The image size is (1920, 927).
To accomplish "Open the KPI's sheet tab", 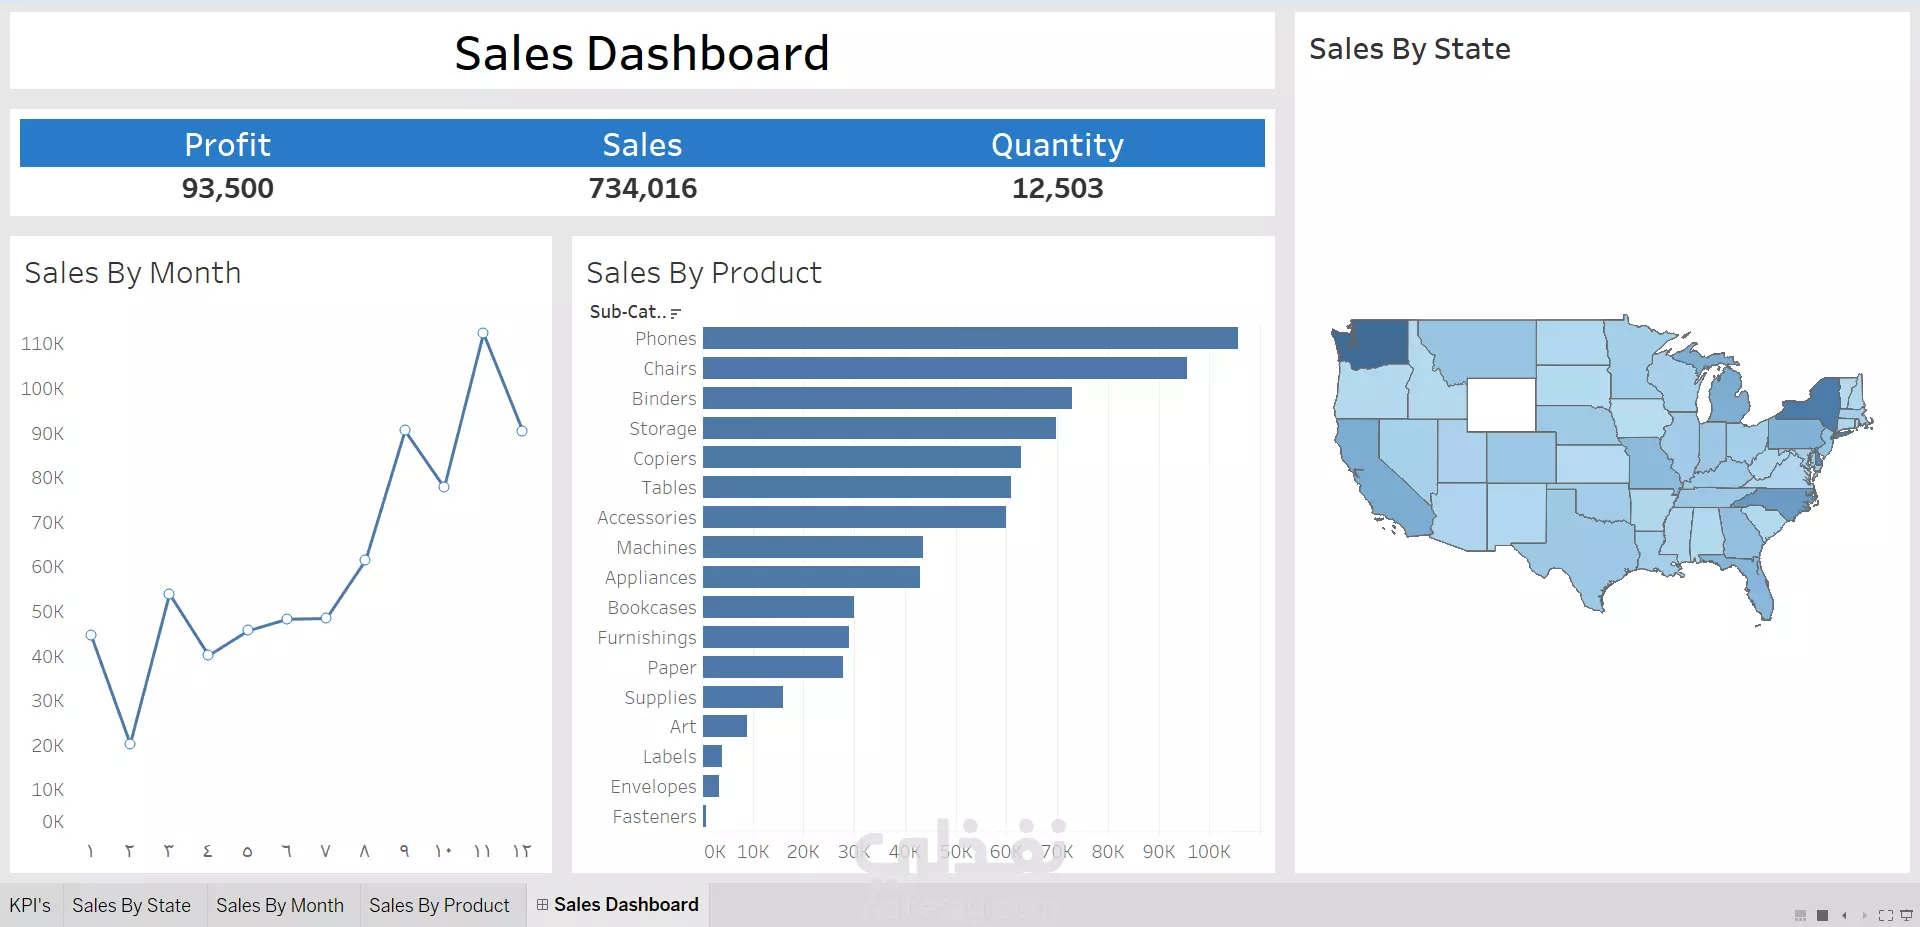I will click(30, 905).
